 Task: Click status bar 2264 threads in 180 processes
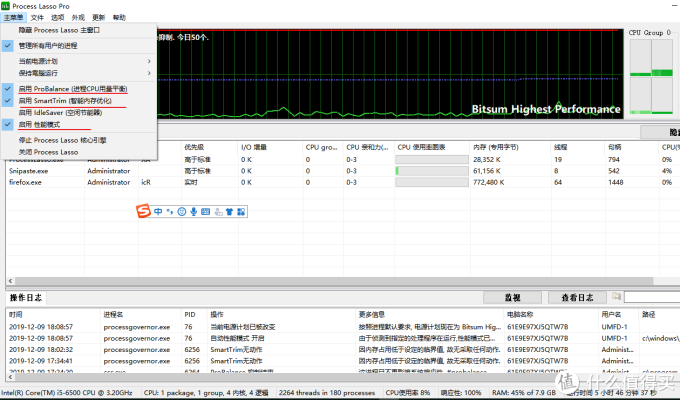(327, 392)
